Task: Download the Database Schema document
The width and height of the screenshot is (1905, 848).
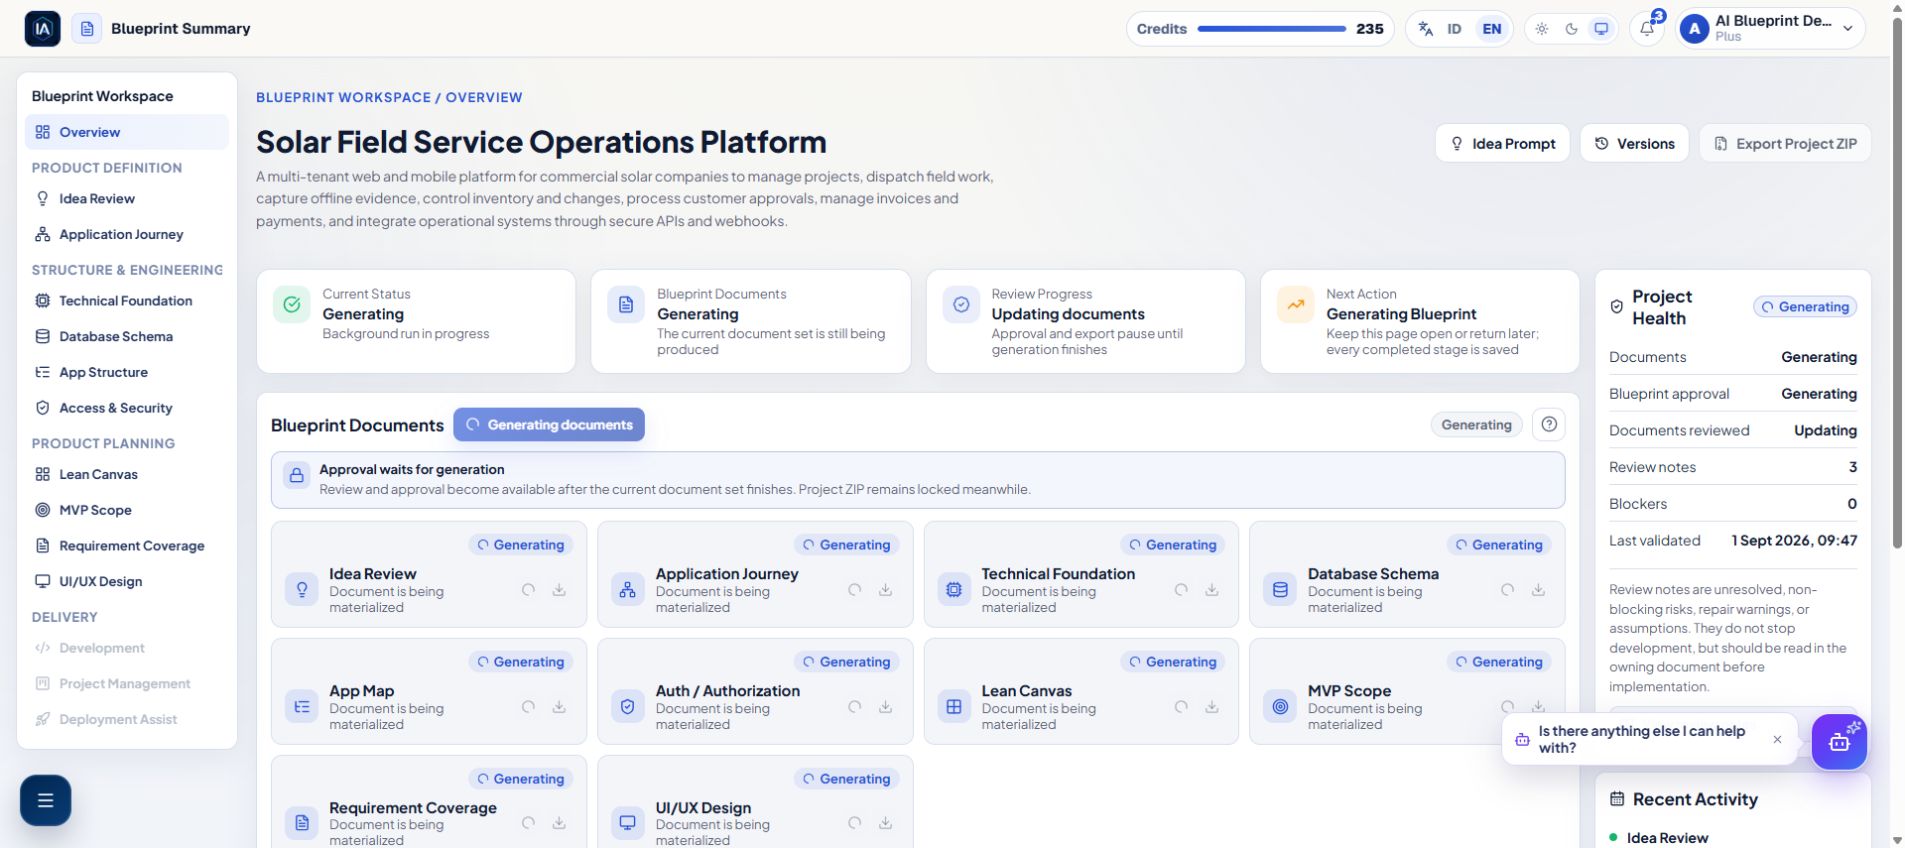Action: point(1538,590)
